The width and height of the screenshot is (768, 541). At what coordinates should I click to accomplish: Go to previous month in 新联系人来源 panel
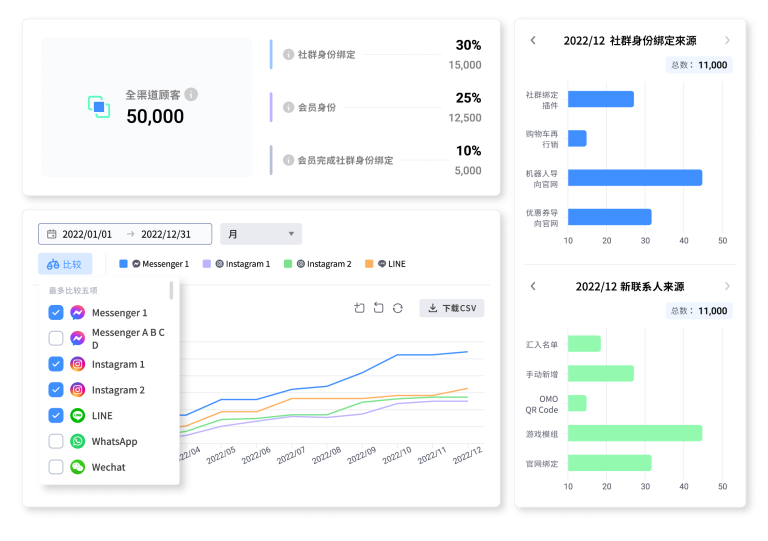(x=533, y=286)
